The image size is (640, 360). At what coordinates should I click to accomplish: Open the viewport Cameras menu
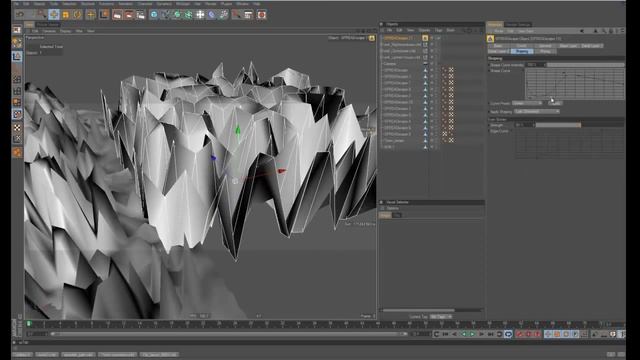[49, 31]
